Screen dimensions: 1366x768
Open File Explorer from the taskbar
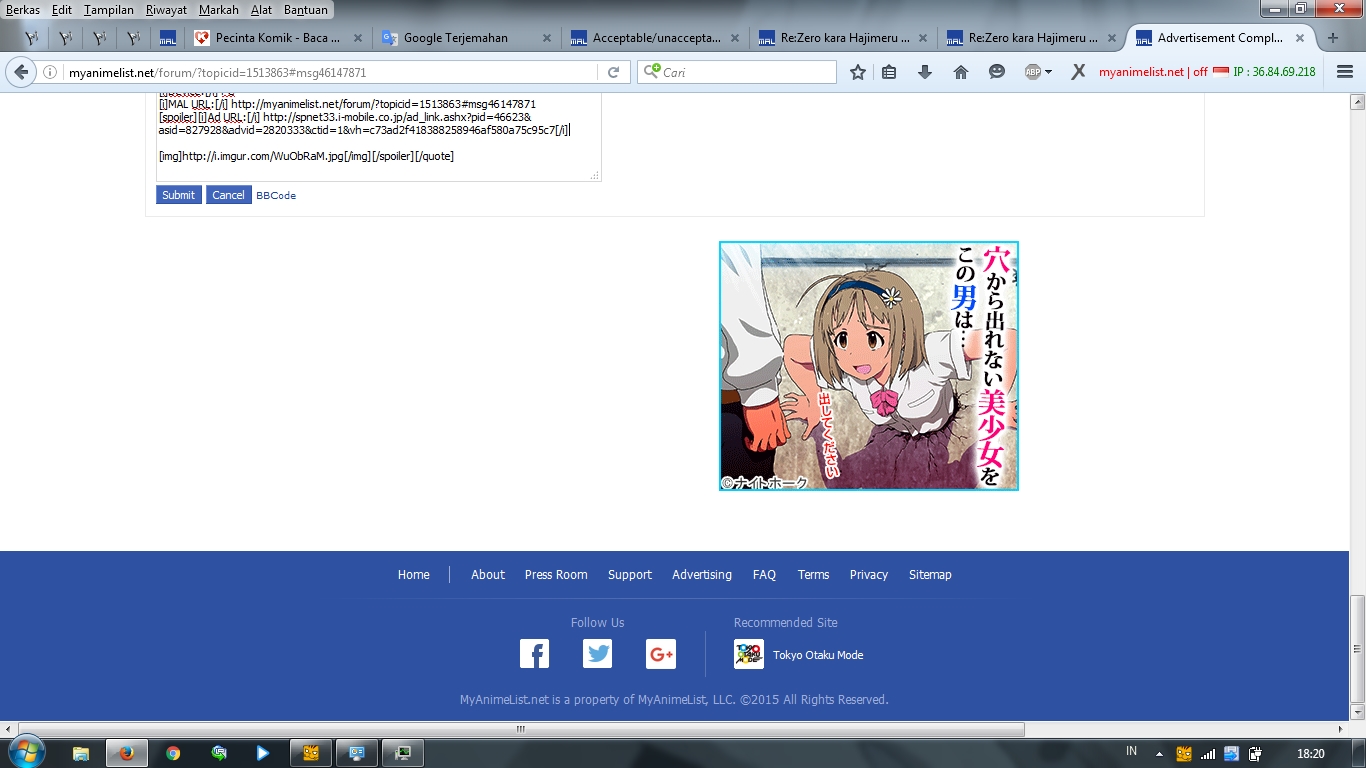click(81, 753)
